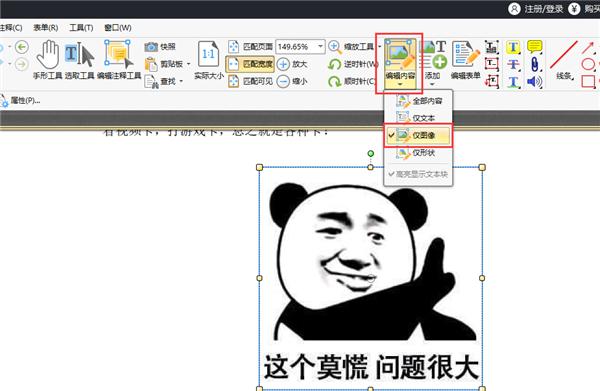Set view to Actual Size (实际大小)
Viewport: 600px width, 391px height.
click(209, 60)
